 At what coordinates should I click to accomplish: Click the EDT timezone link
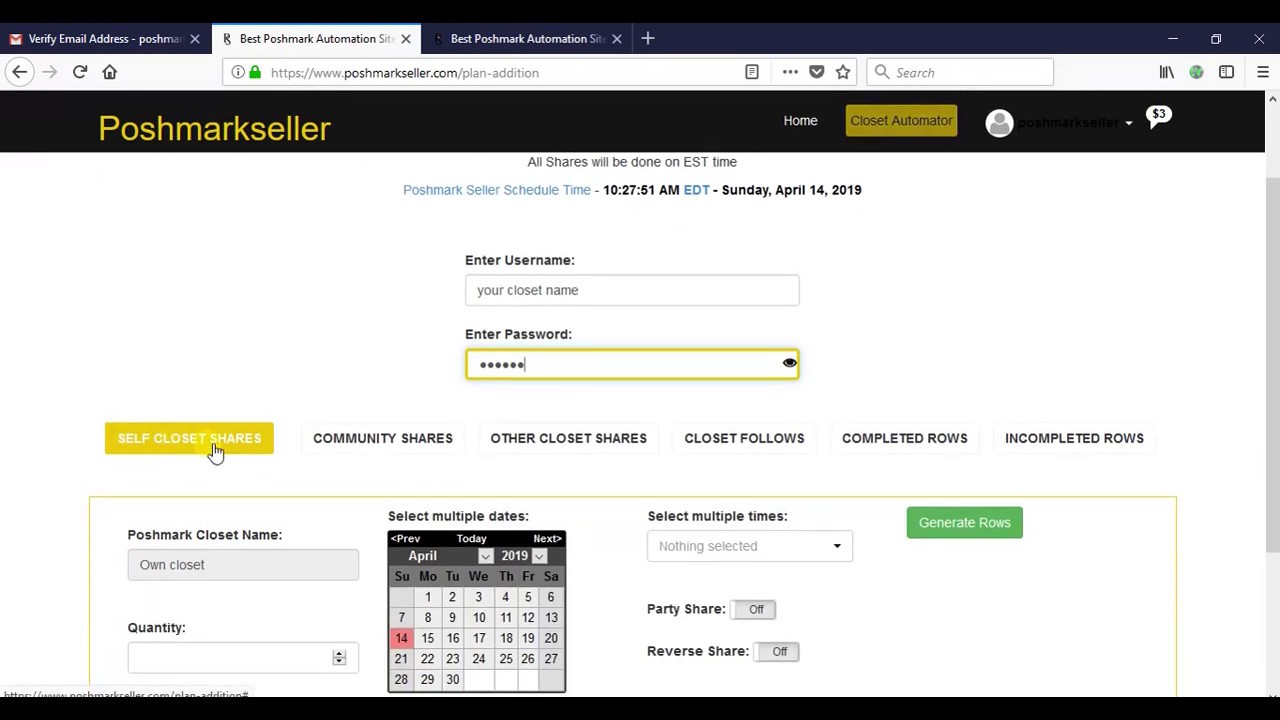pos(696,190)
